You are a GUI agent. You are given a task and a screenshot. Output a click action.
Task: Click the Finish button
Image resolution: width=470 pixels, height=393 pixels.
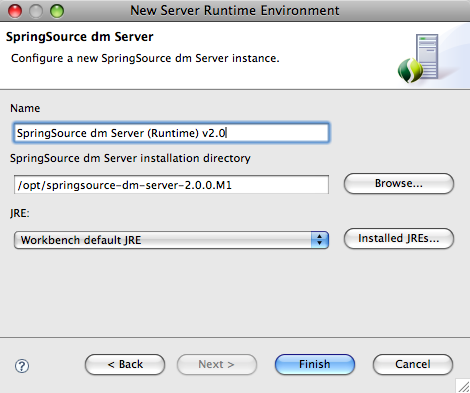click(315, 364)
